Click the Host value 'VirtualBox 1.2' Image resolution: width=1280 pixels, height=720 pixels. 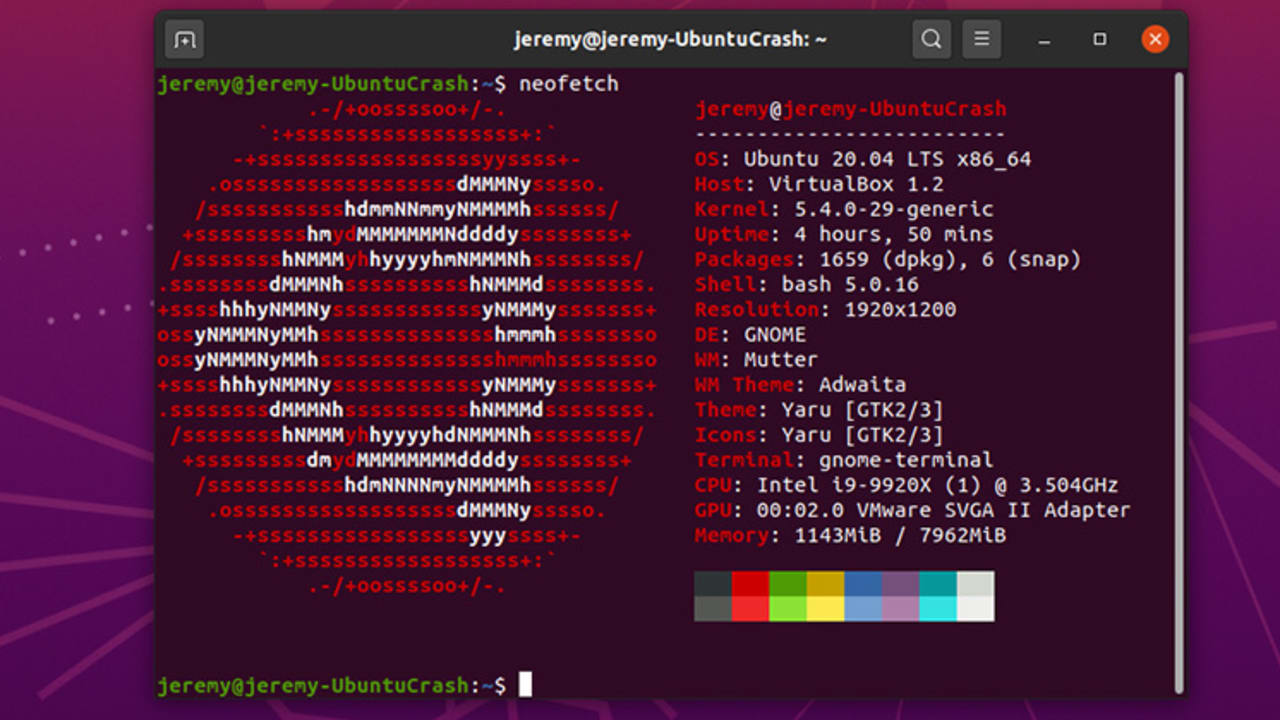pos(856,184)
